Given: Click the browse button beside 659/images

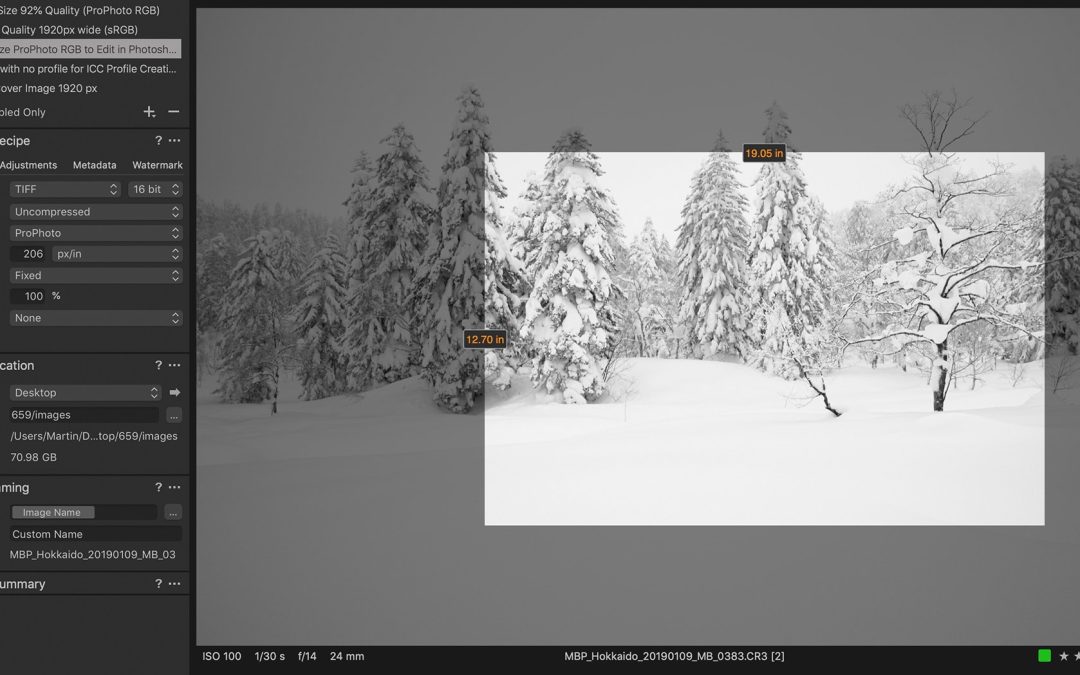Looking at the screenshot, I should click(174, 415).
